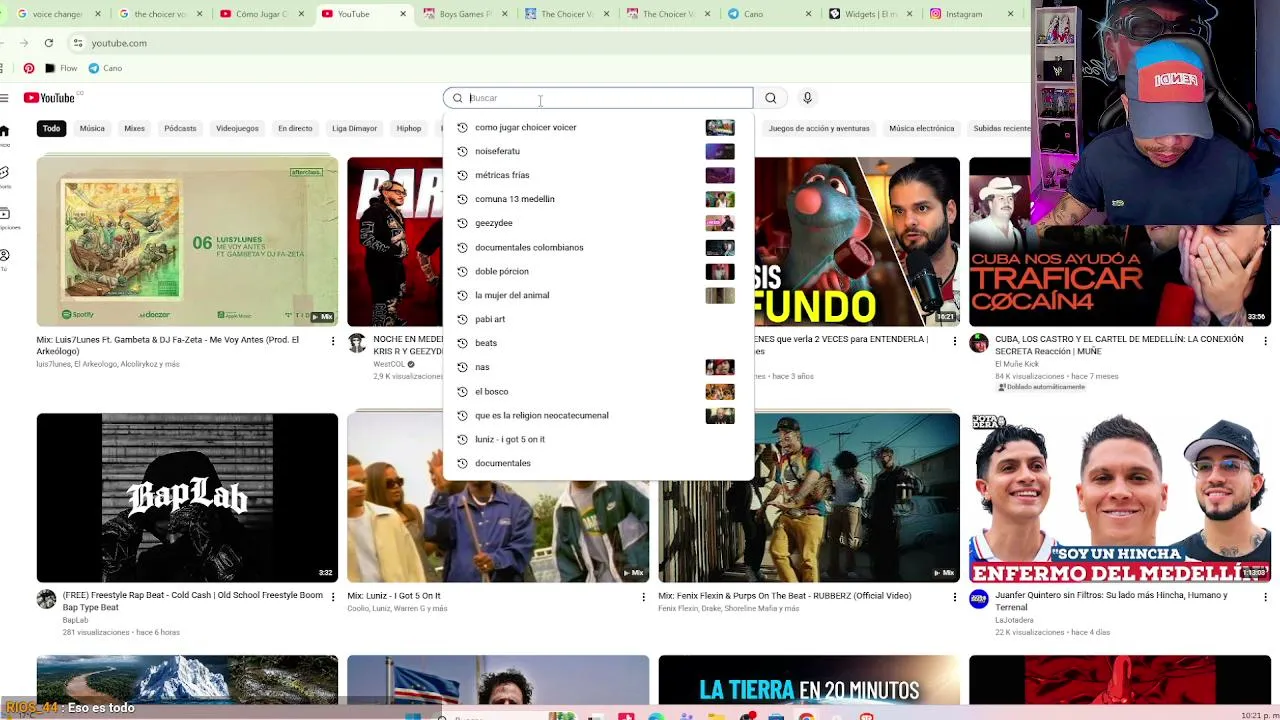Image resolution: width=1280 pixels, height=720 pixels.
Task: Open options menu for Luis7Lunes mix video
Action: (333, 341)
